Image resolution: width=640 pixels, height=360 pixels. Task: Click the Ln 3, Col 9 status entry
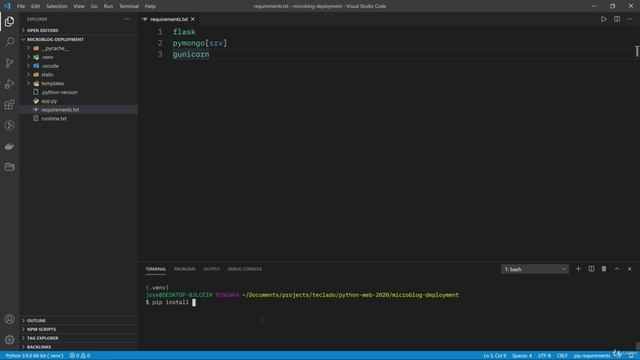(x=495, y=356)
